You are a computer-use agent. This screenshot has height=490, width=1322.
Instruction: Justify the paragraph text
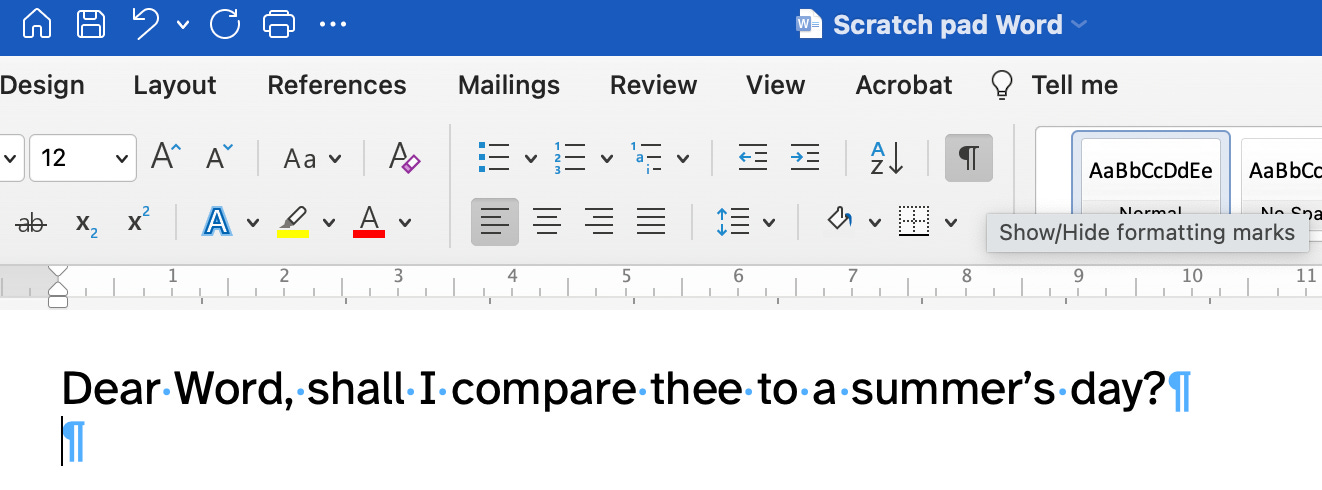(651, 222)
